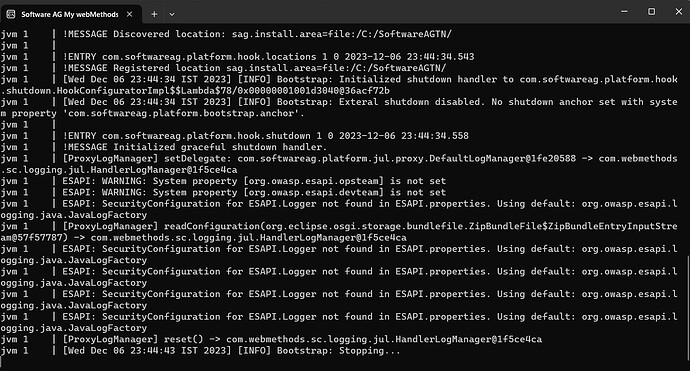Screen dimensions: 690x371
Task: Click the 'Exteral shutdown disabled' log line
Action: click(339, 107)
